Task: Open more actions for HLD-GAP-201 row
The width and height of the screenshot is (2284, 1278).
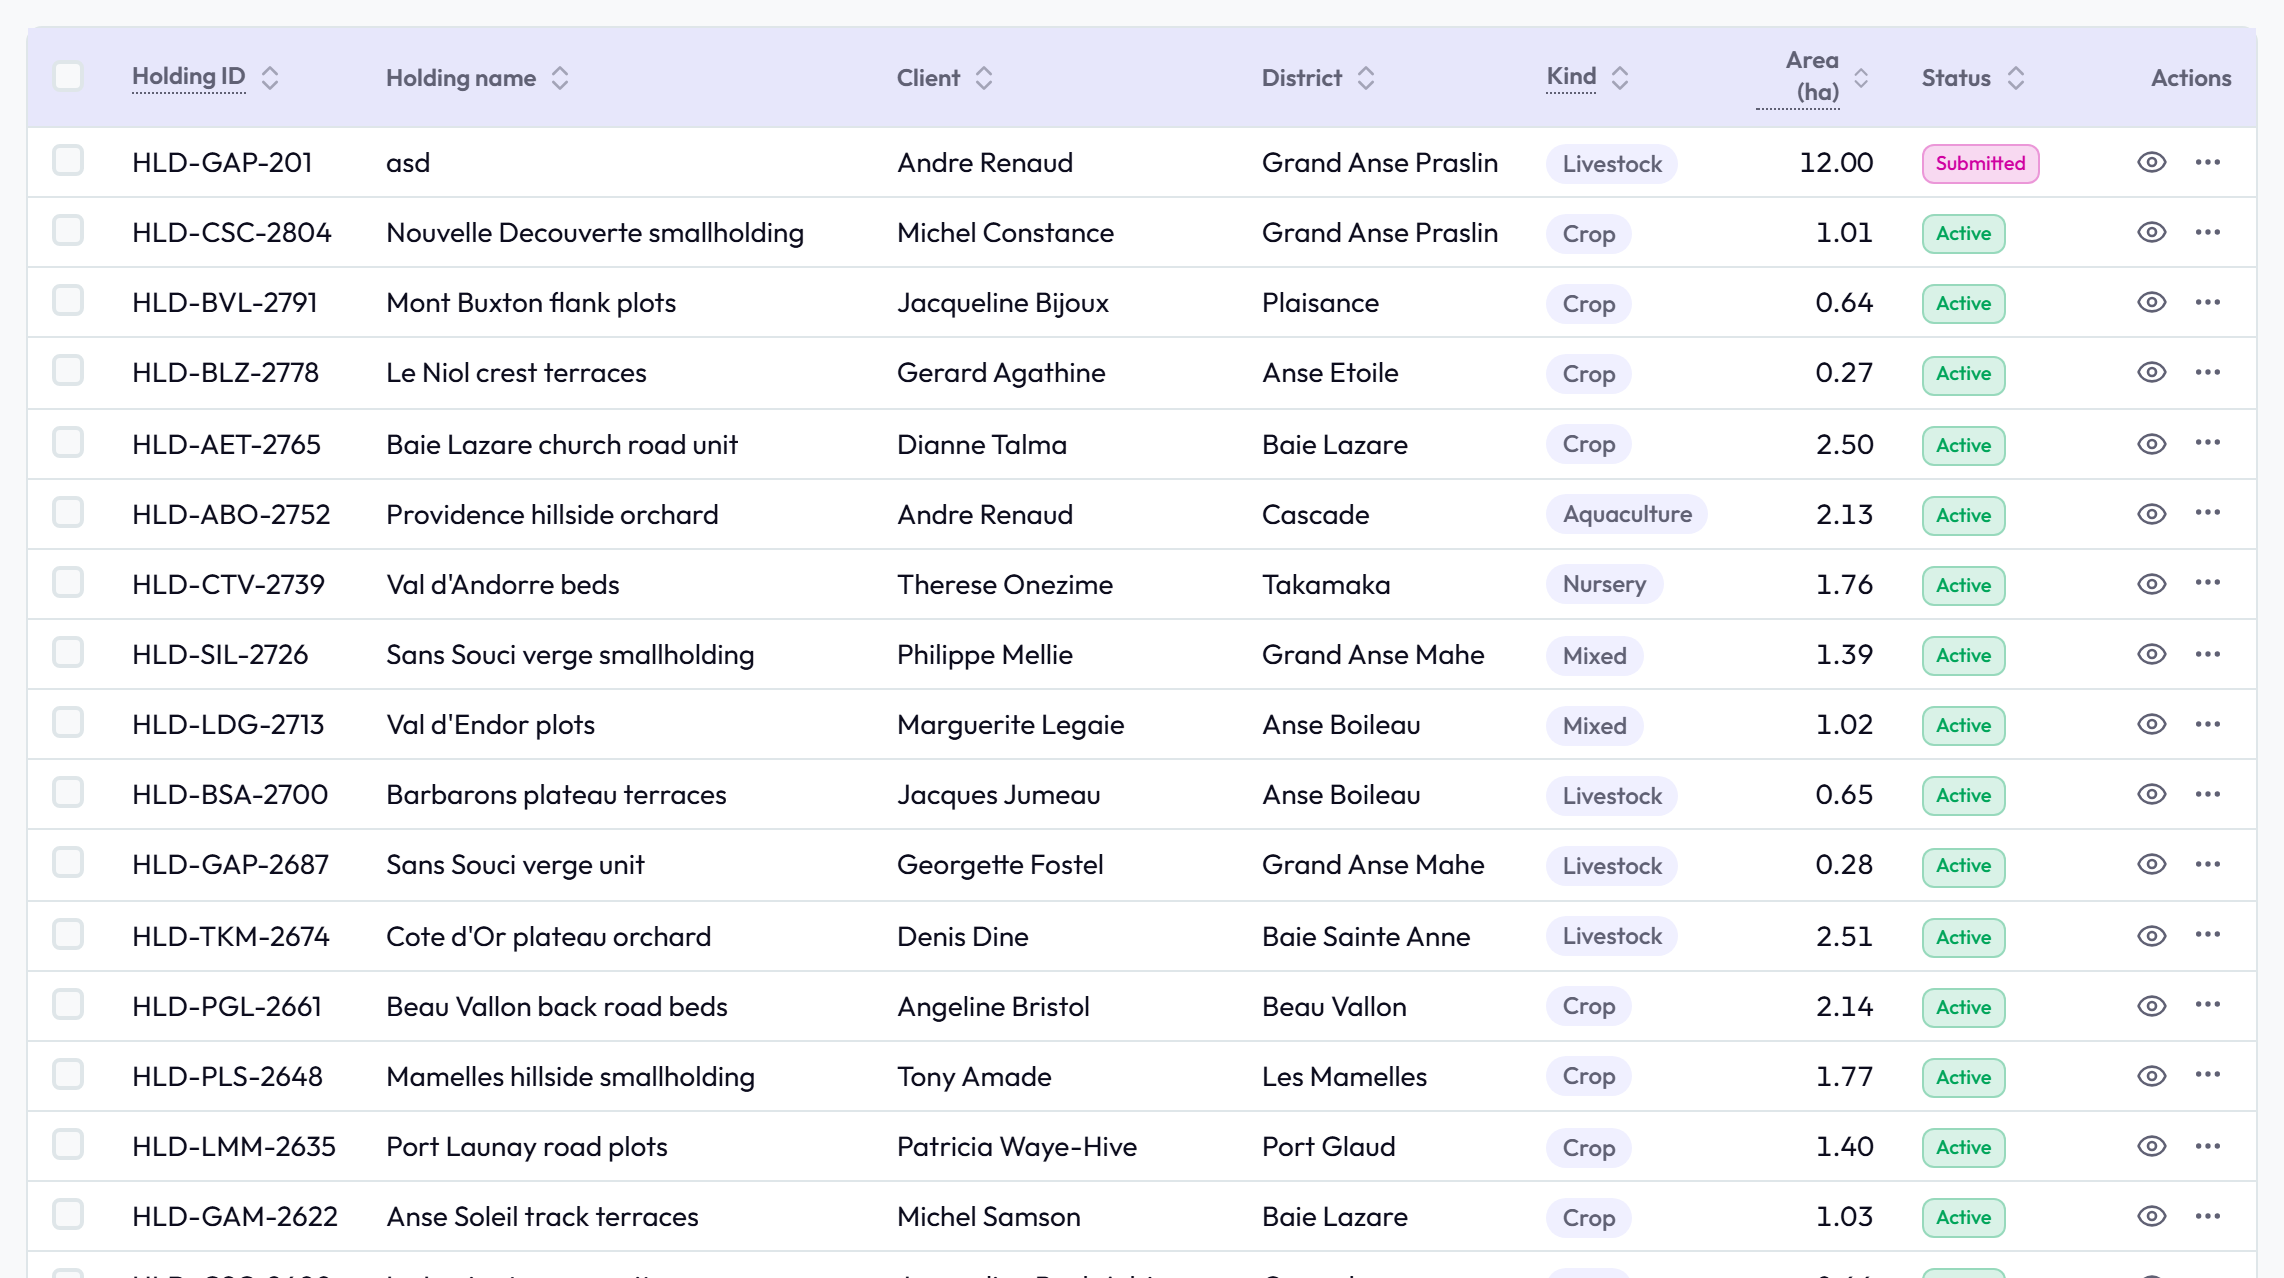Action: 2208,162
